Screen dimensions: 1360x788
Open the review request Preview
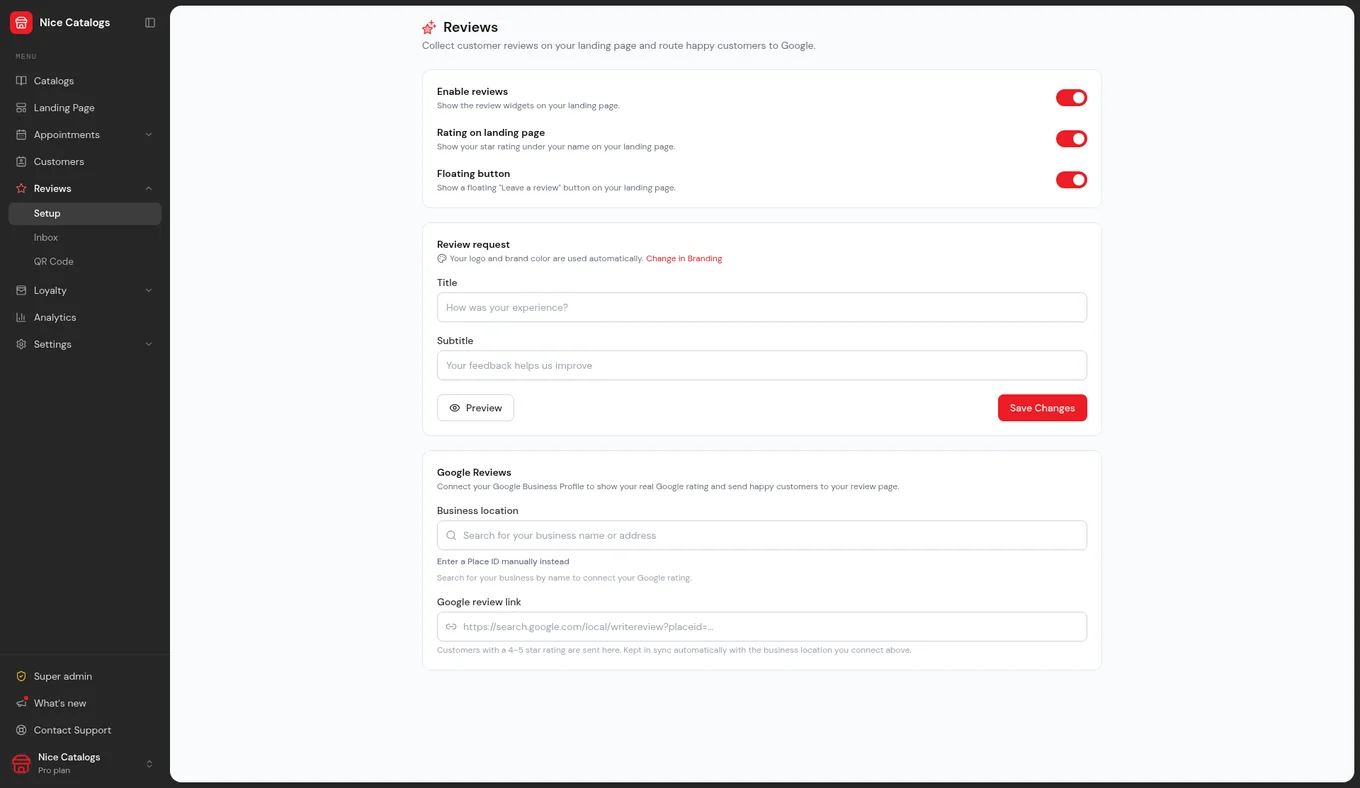click(x=475, y=408)
